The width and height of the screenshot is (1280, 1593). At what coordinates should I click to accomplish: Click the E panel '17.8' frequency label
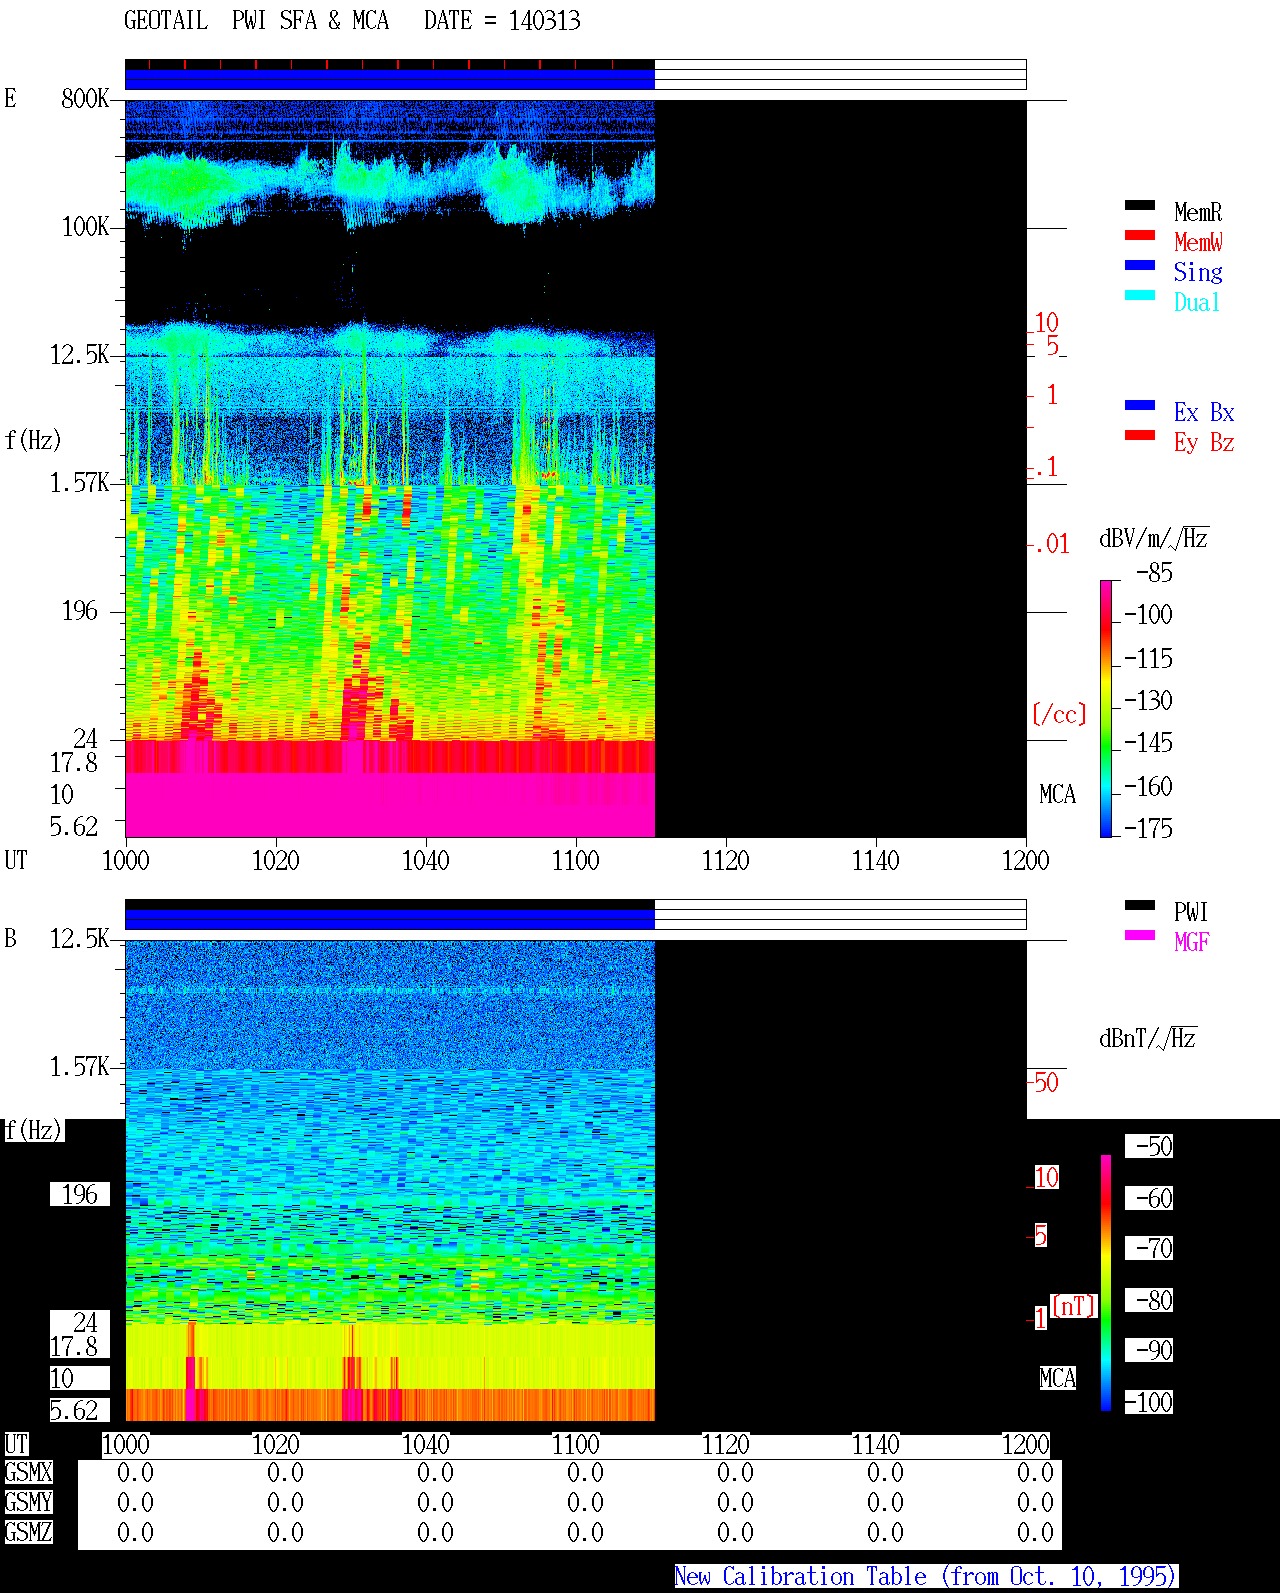[74, 762]
